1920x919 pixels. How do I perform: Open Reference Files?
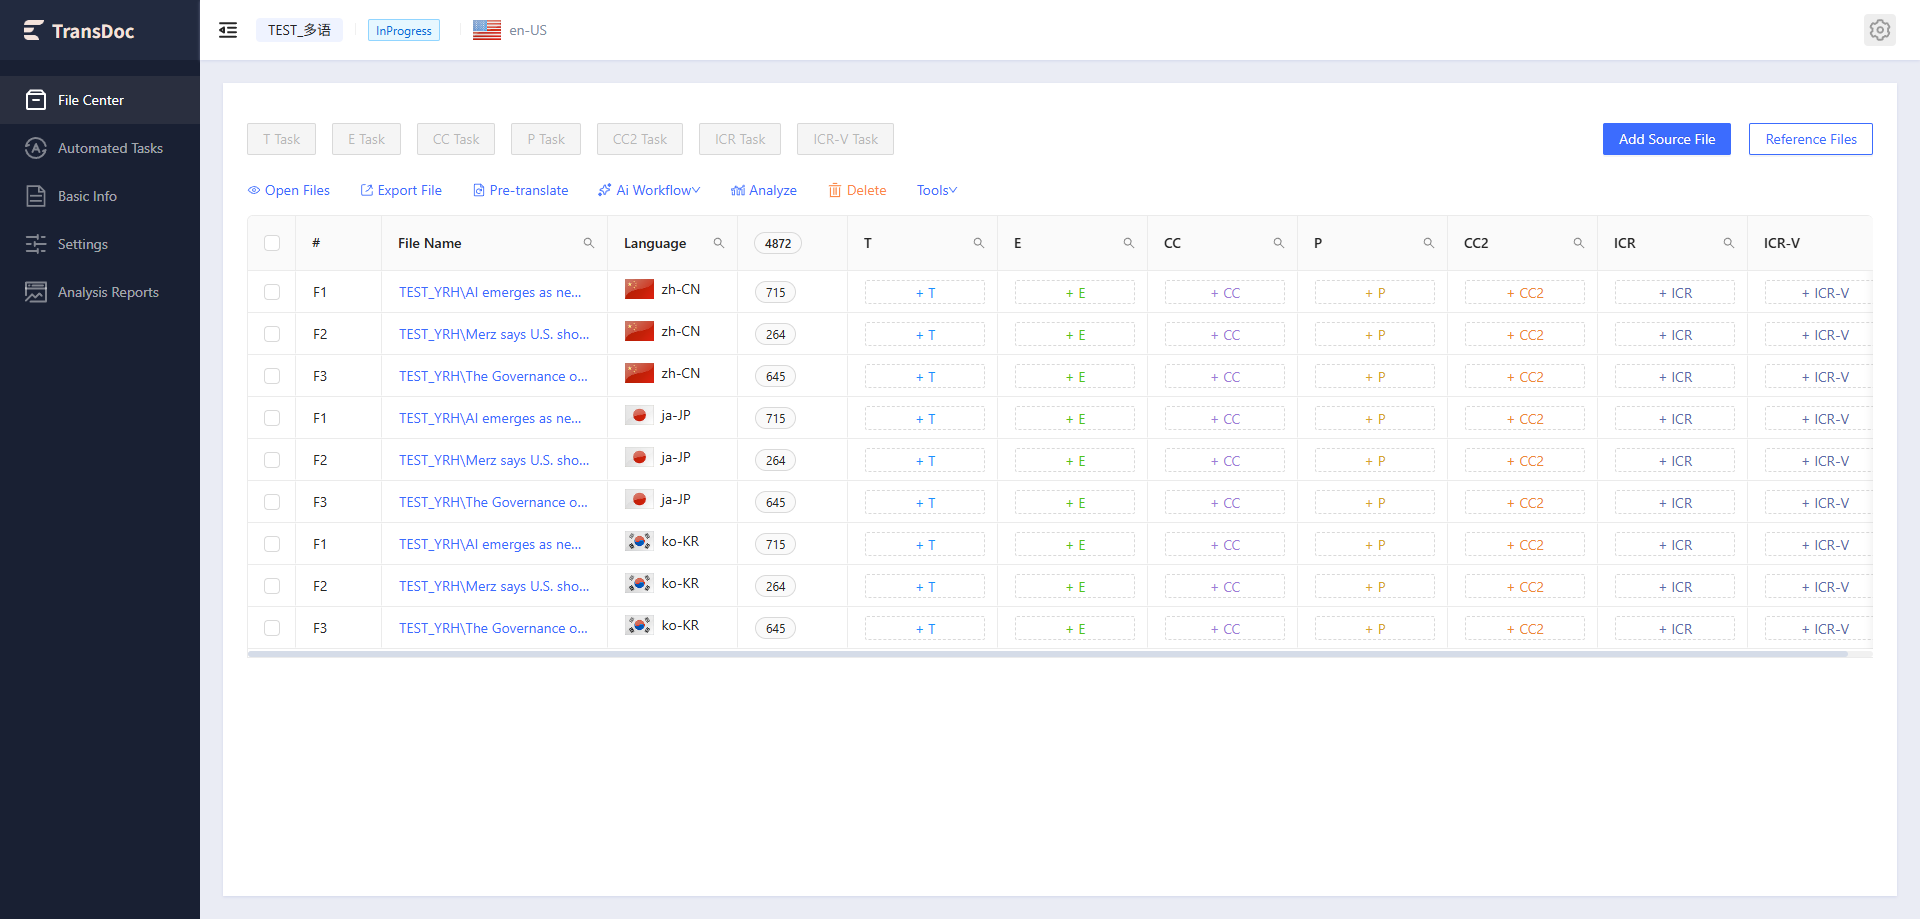1811,139
